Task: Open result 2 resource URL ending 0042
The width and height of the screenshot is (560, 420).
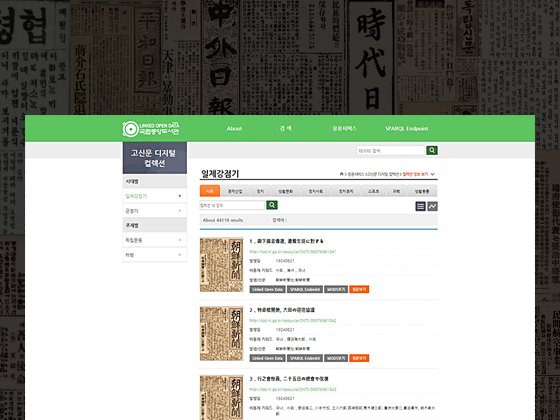Action: click(x=293, y=320)
